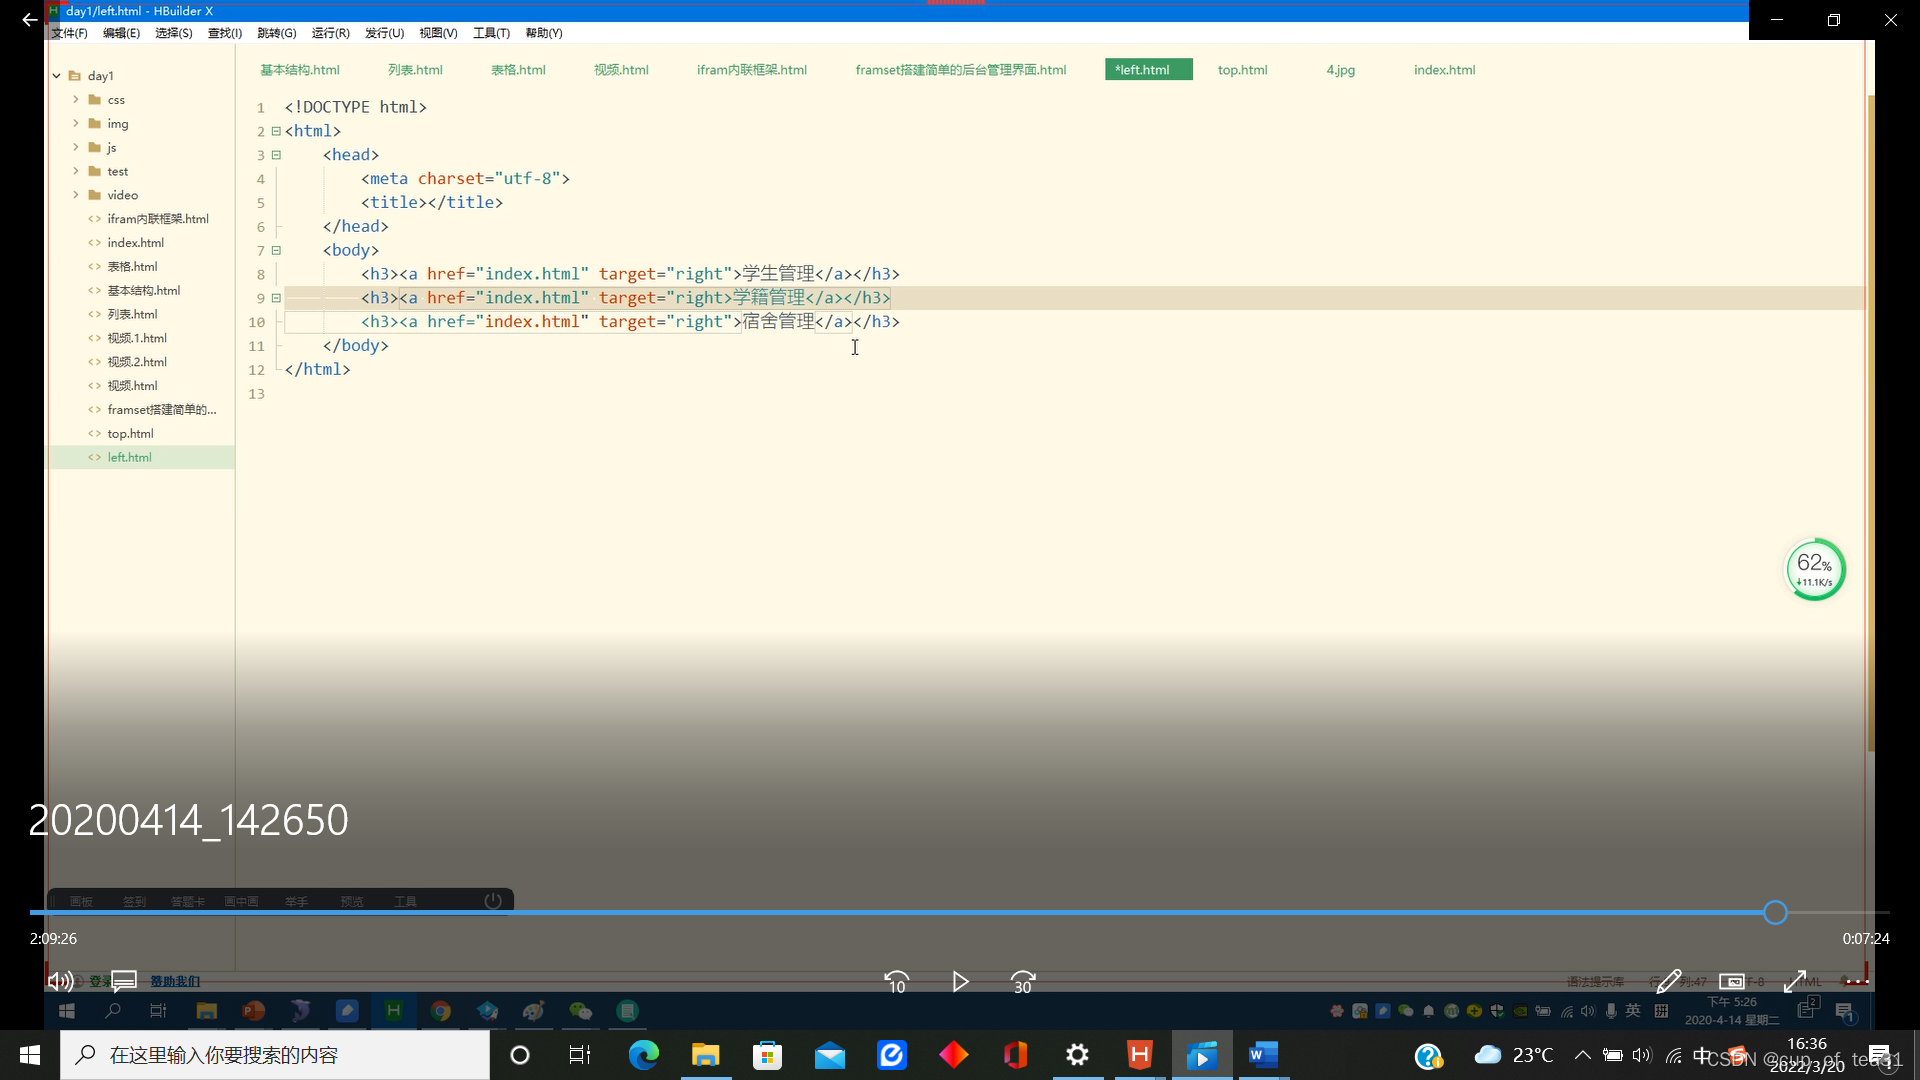The height and width of the screenshot is (1080, 1920).
Task: Skip back 10 seconds
Action: [897, 982]
